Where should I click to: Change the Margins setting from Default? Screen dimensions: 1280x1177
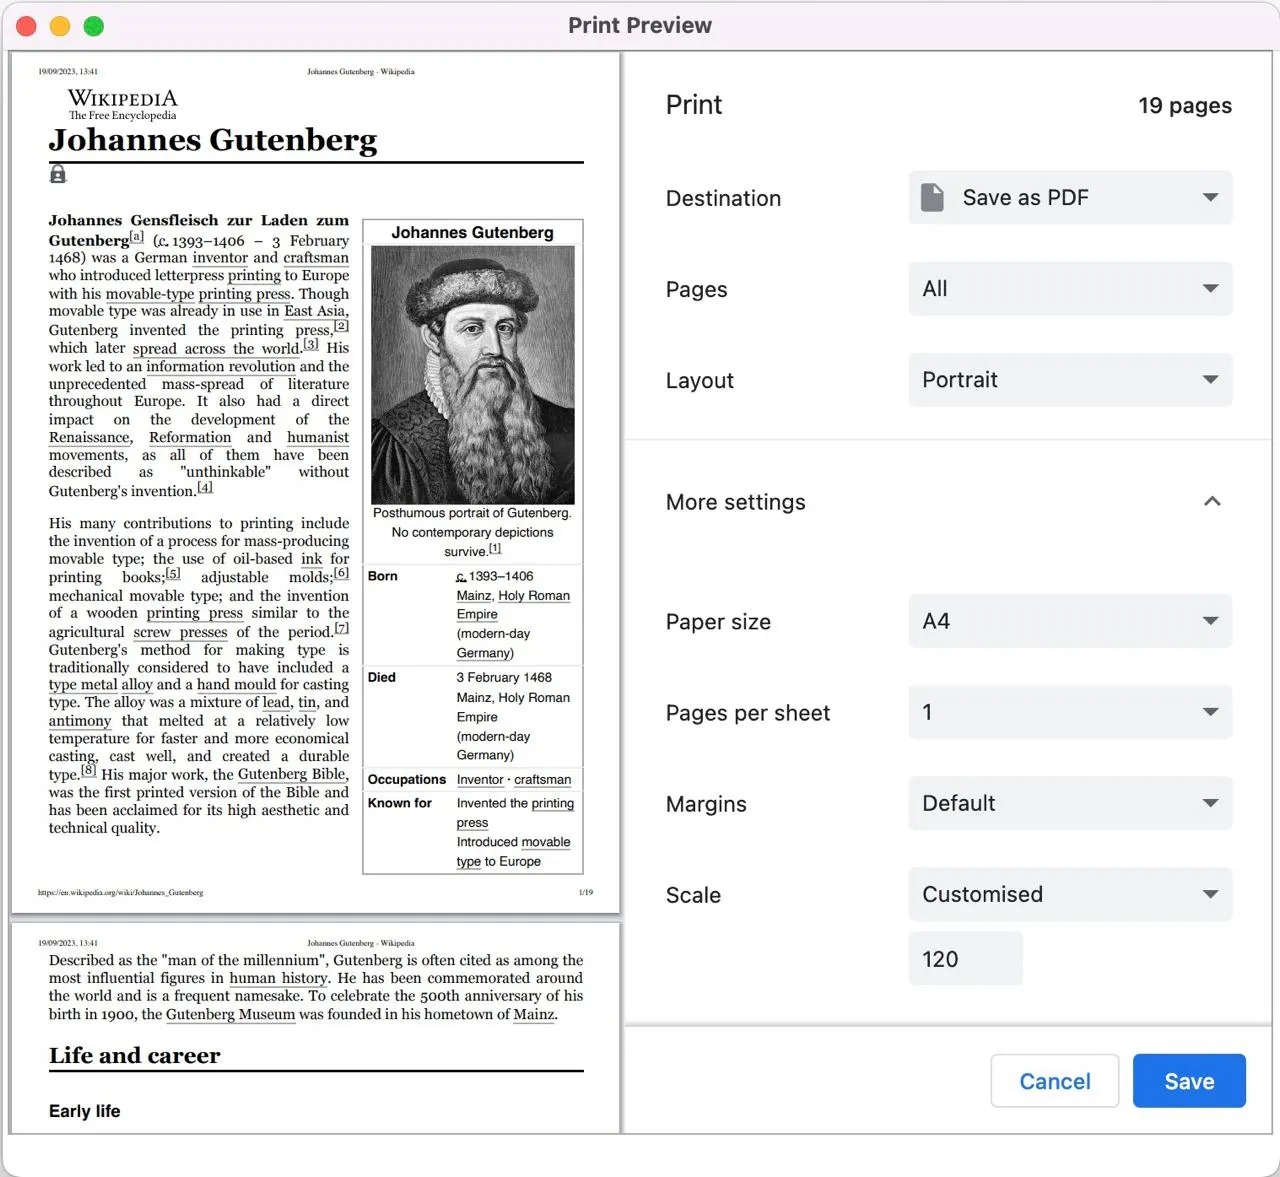(x=1069, y=803)
